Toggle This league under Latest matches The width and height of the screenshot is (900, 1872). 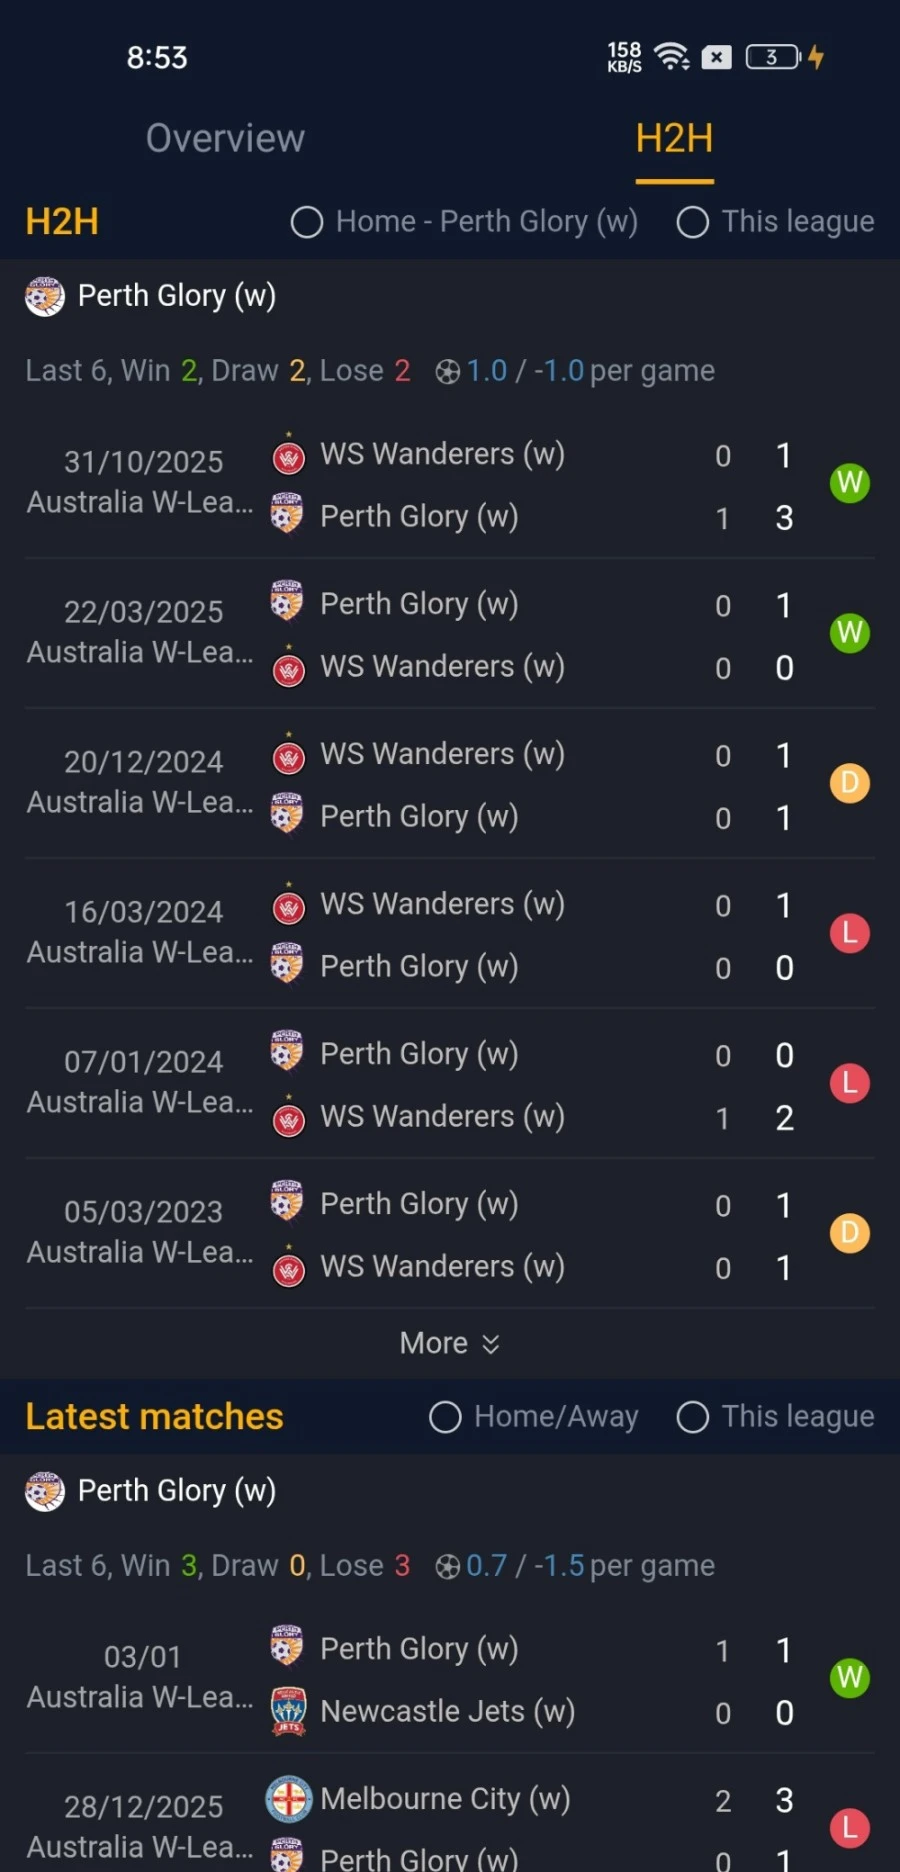tap(692, 1417)
